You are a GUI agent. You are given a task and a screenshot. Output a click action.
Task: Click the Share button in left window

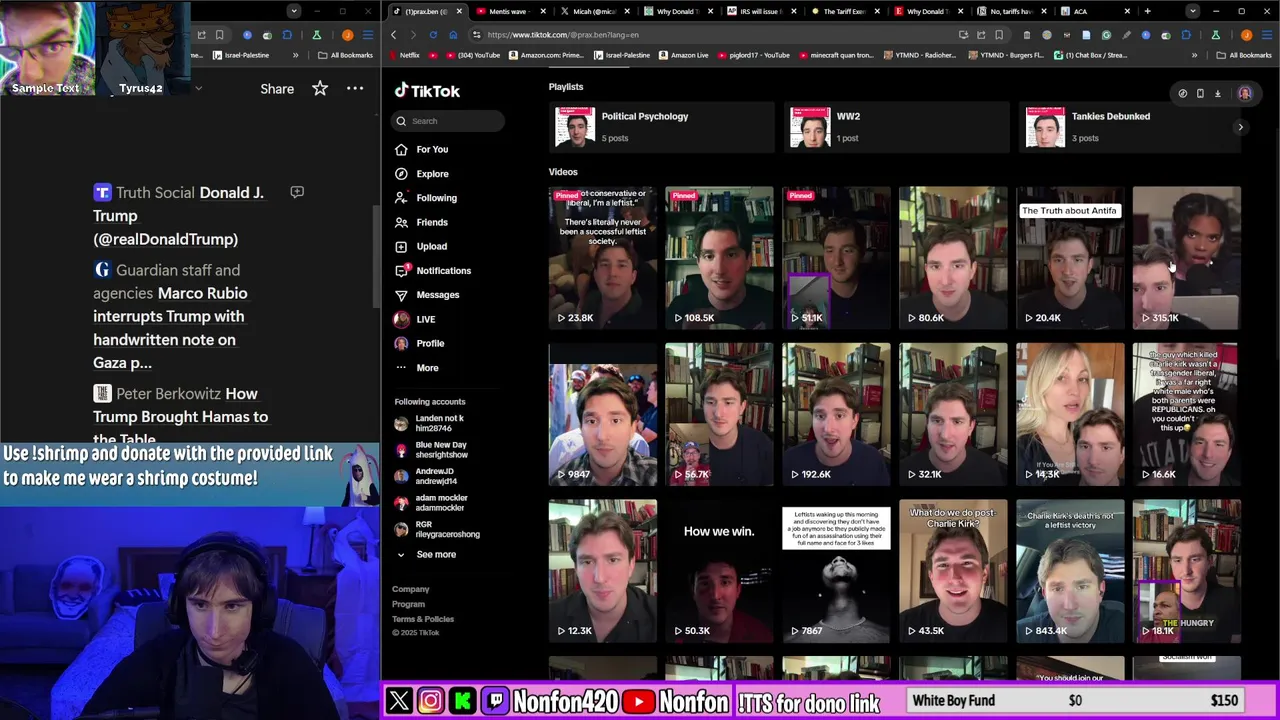[x=277, y=89]
